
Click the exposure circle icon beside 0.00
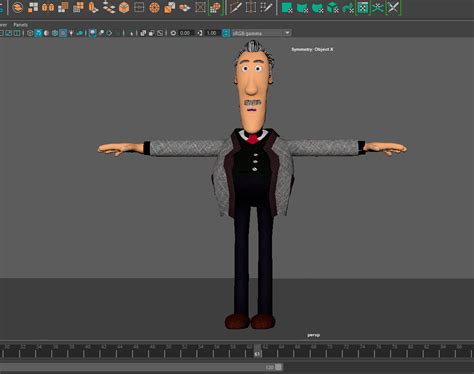[173, 33]
